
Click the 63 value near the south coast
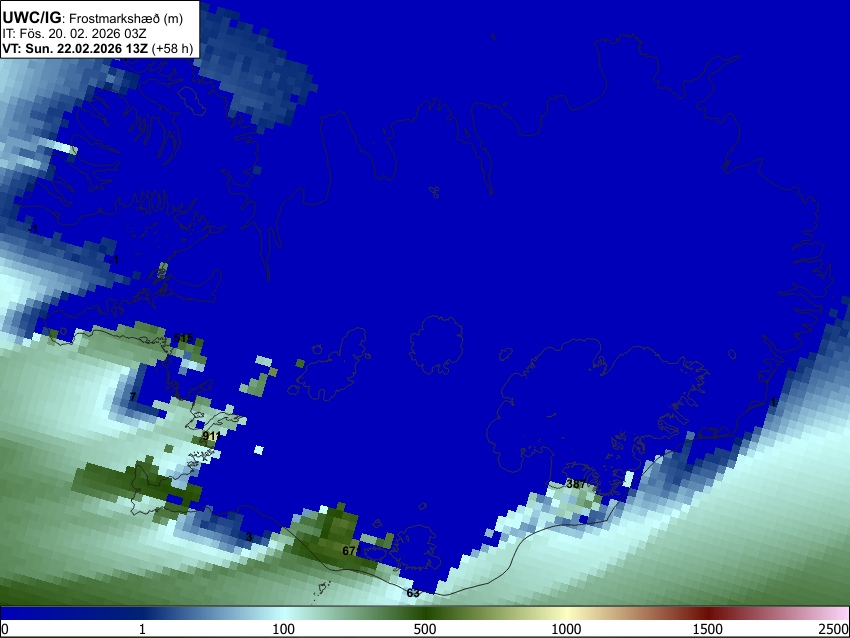pyautogui.click(x=413, y=593)
